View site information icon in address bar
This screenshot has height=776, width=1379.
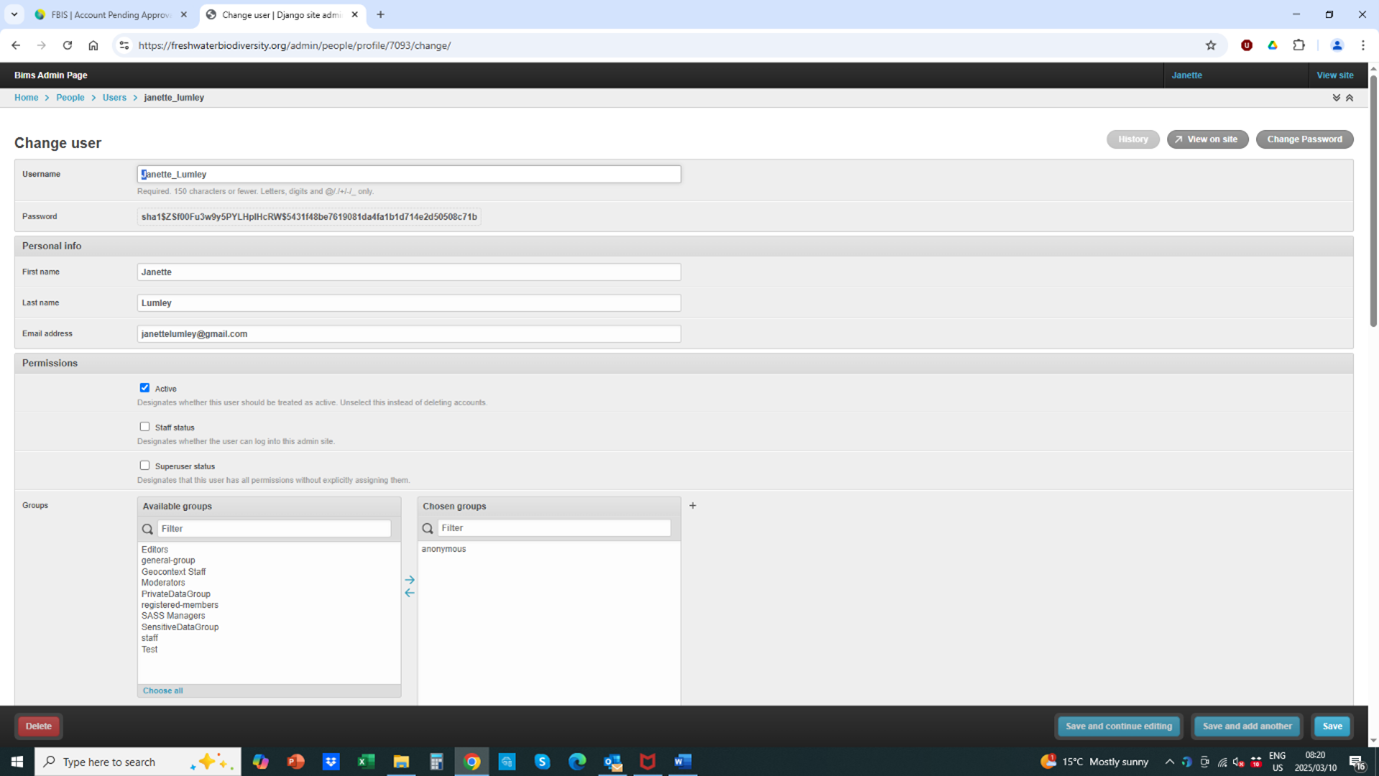tap(124, 45)
